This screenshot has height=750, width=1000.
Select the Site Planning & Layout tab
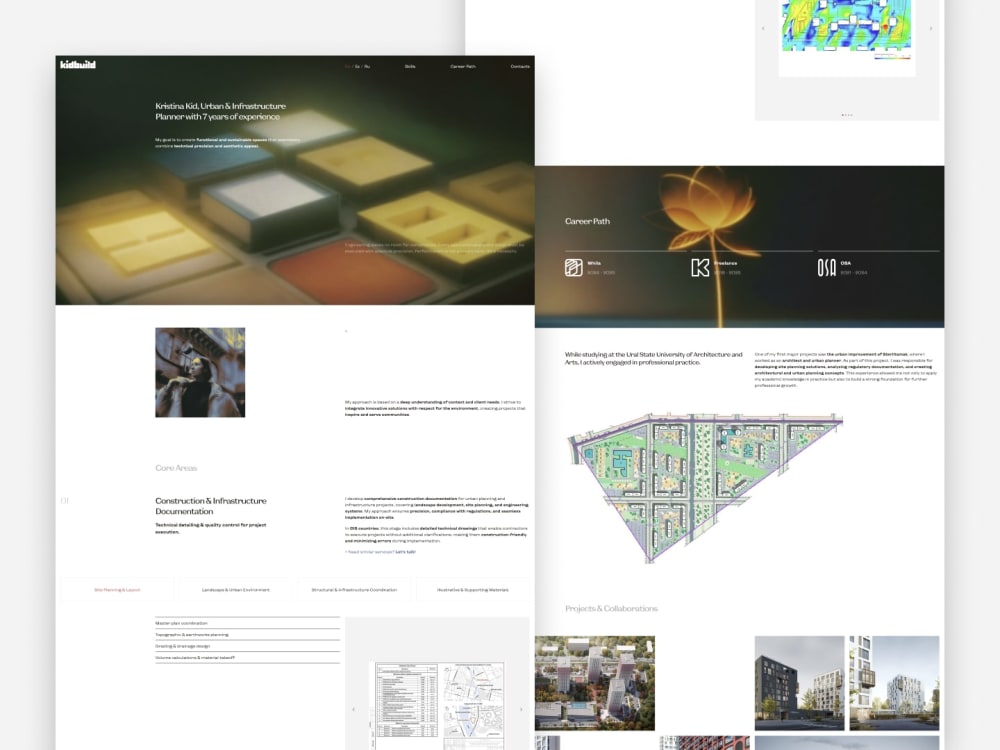[117, 590]
